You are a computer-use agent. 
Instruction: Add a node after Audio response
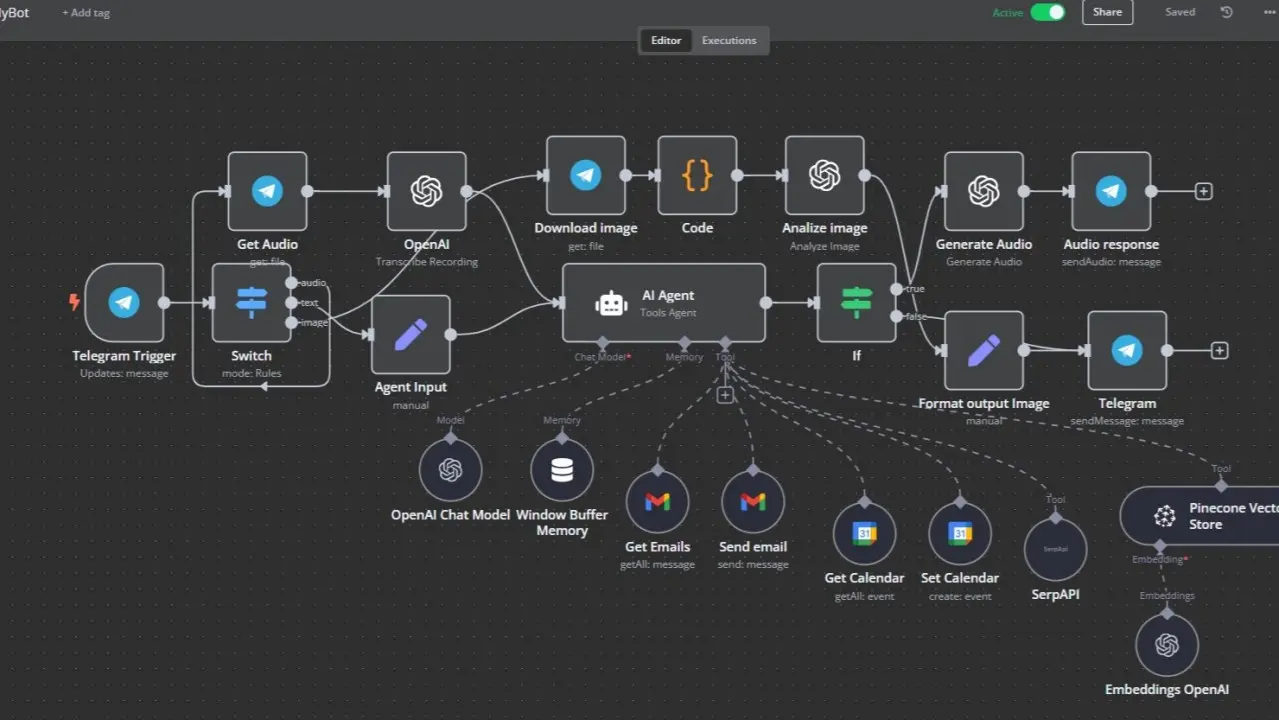[x=1204, y=191]
